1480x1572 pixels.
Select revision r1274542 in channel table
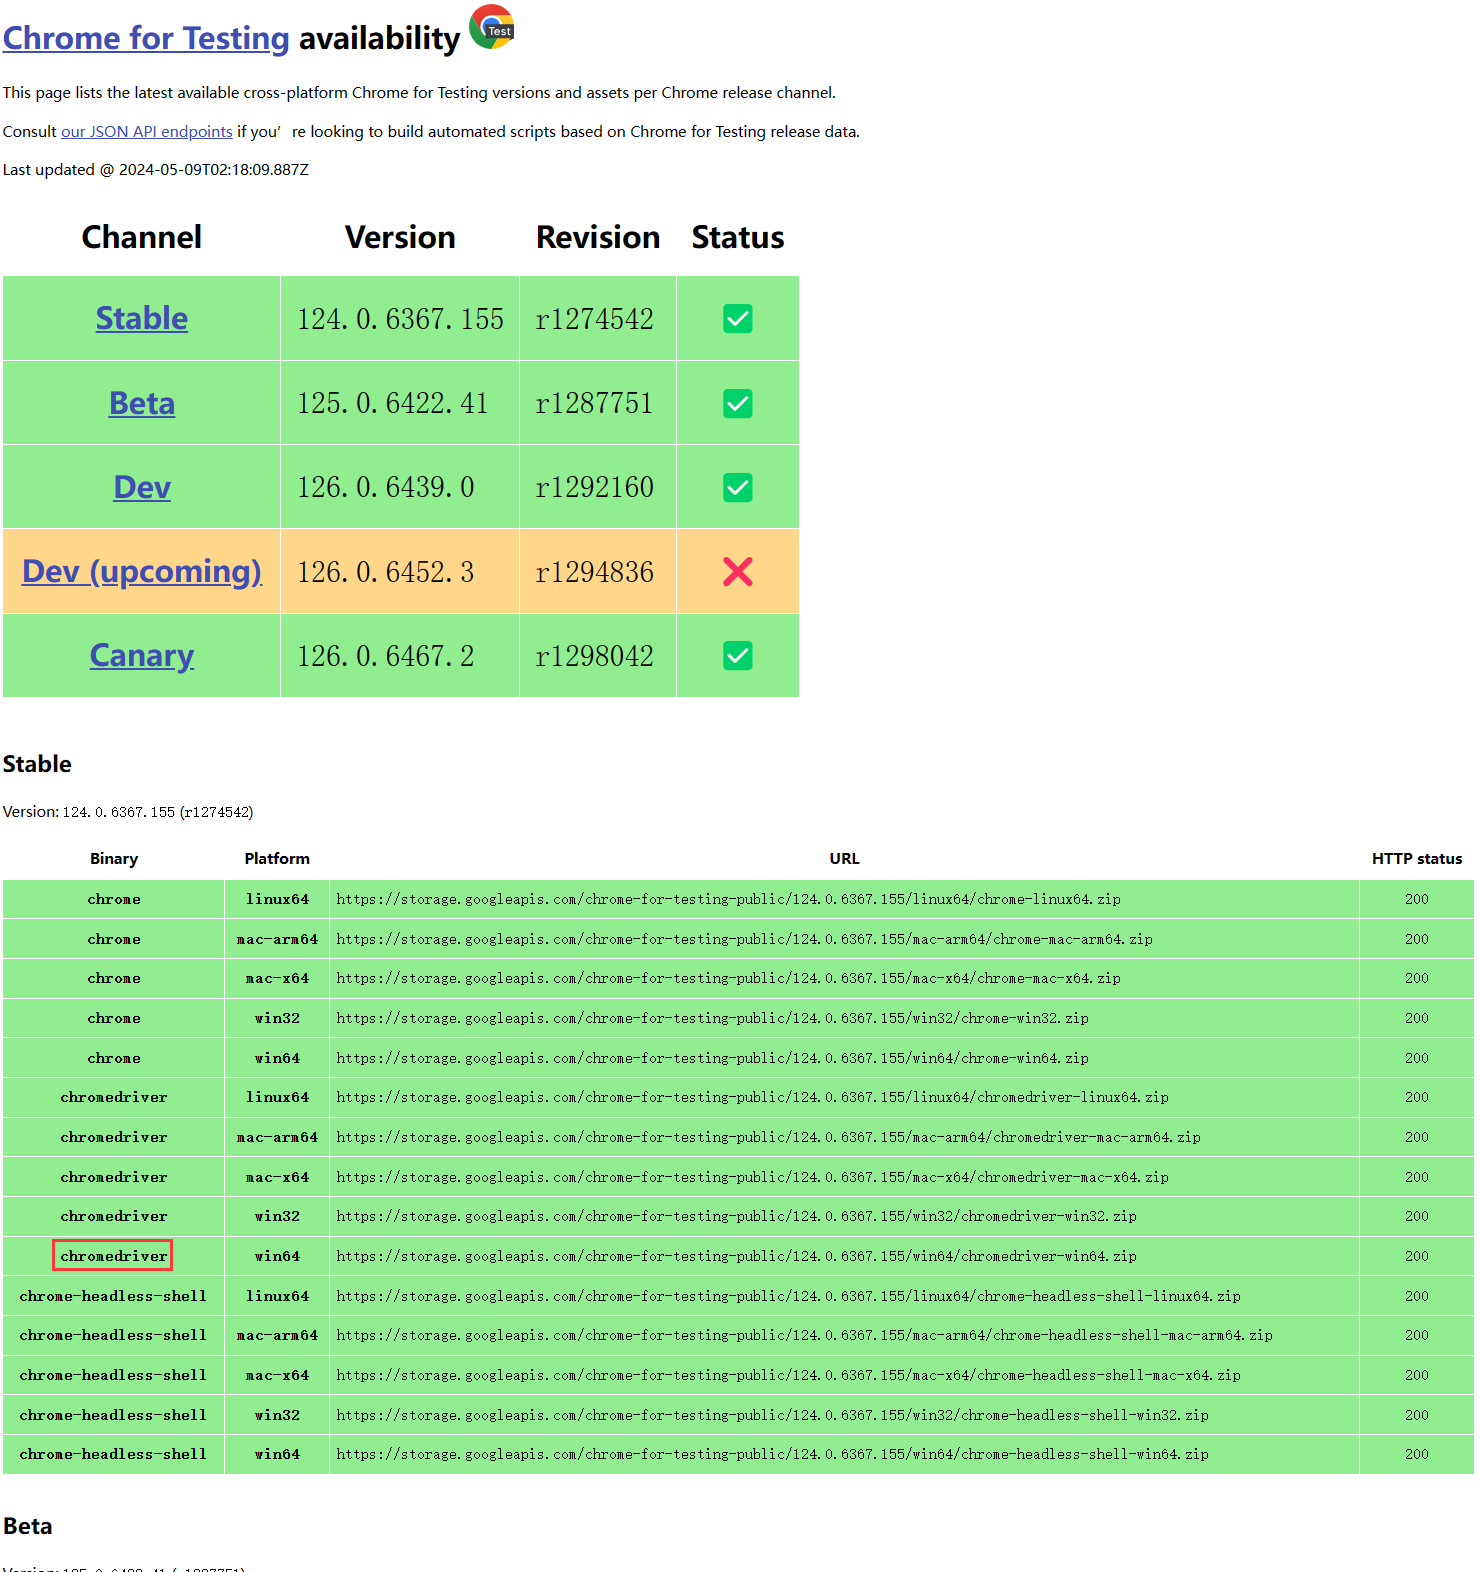598,319
